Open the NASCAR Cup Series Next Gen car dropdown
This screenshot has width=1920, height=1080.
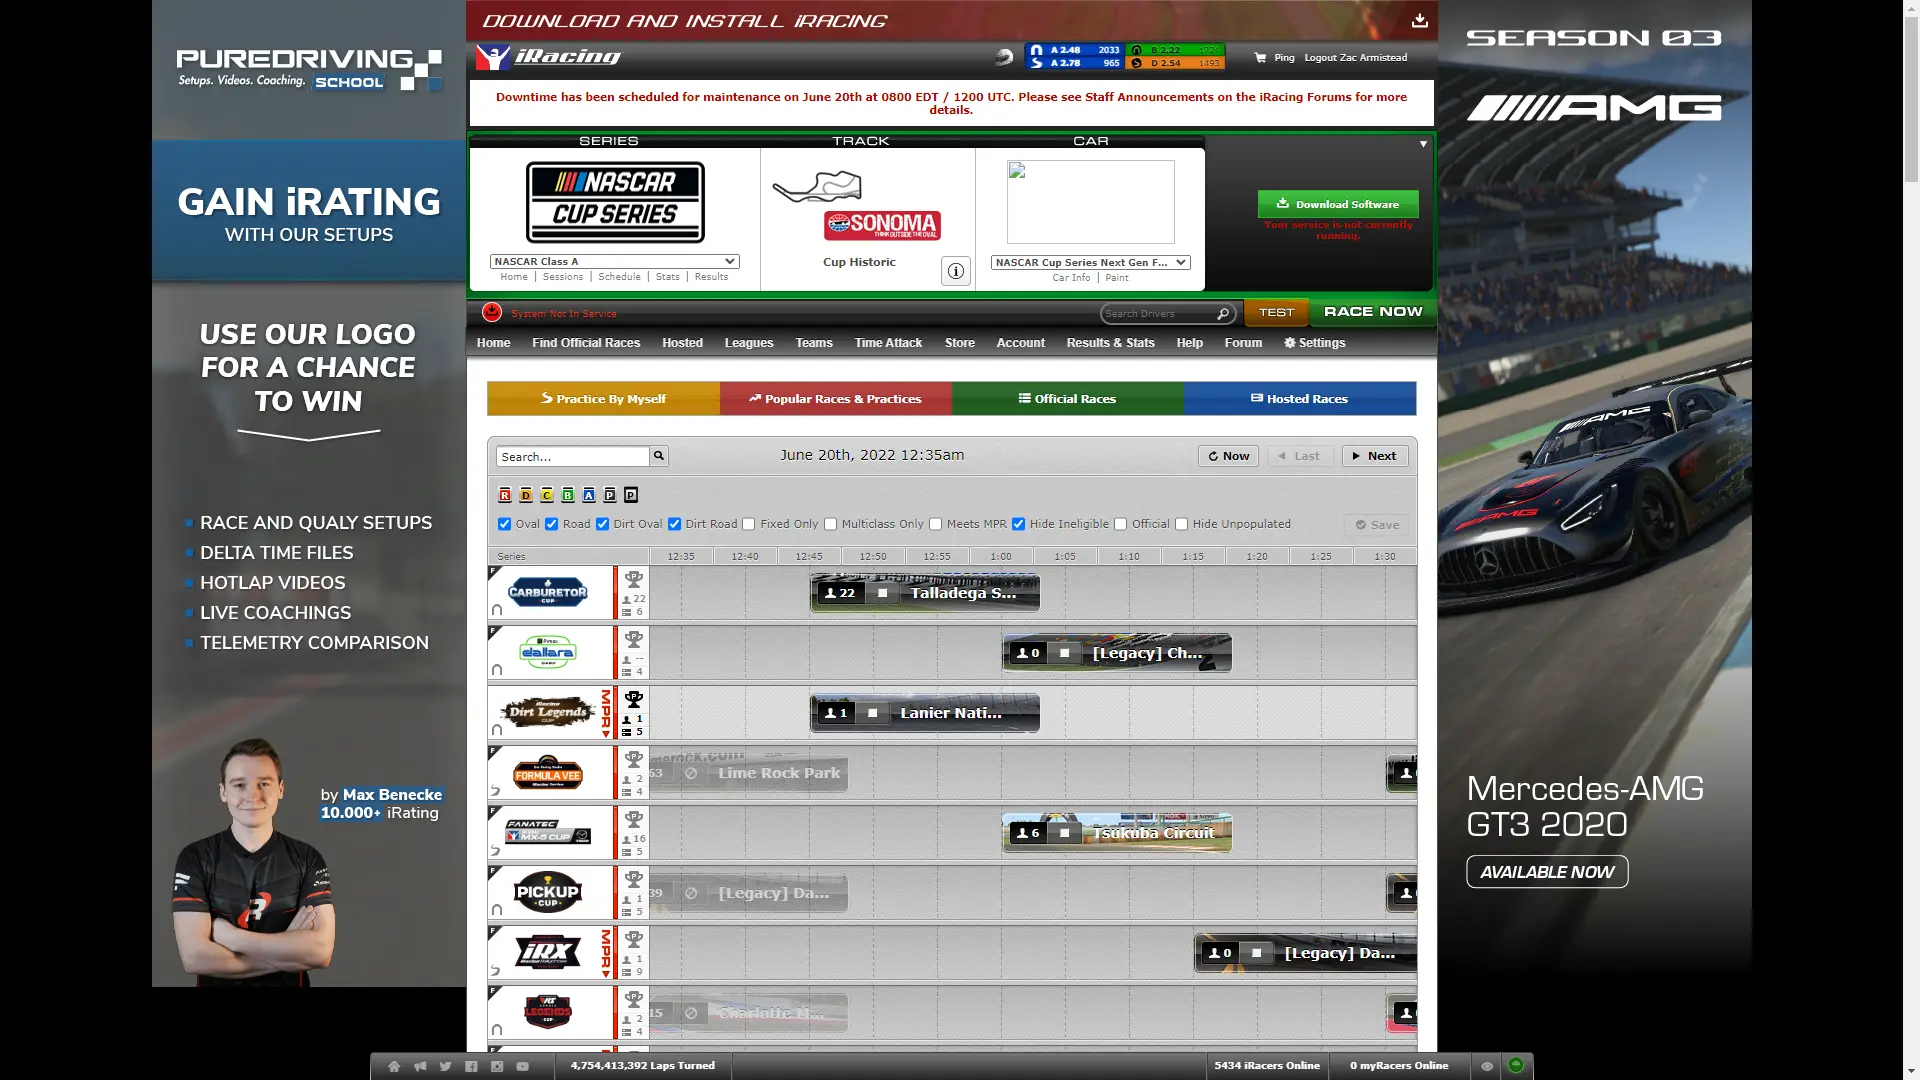(1090, 262)
